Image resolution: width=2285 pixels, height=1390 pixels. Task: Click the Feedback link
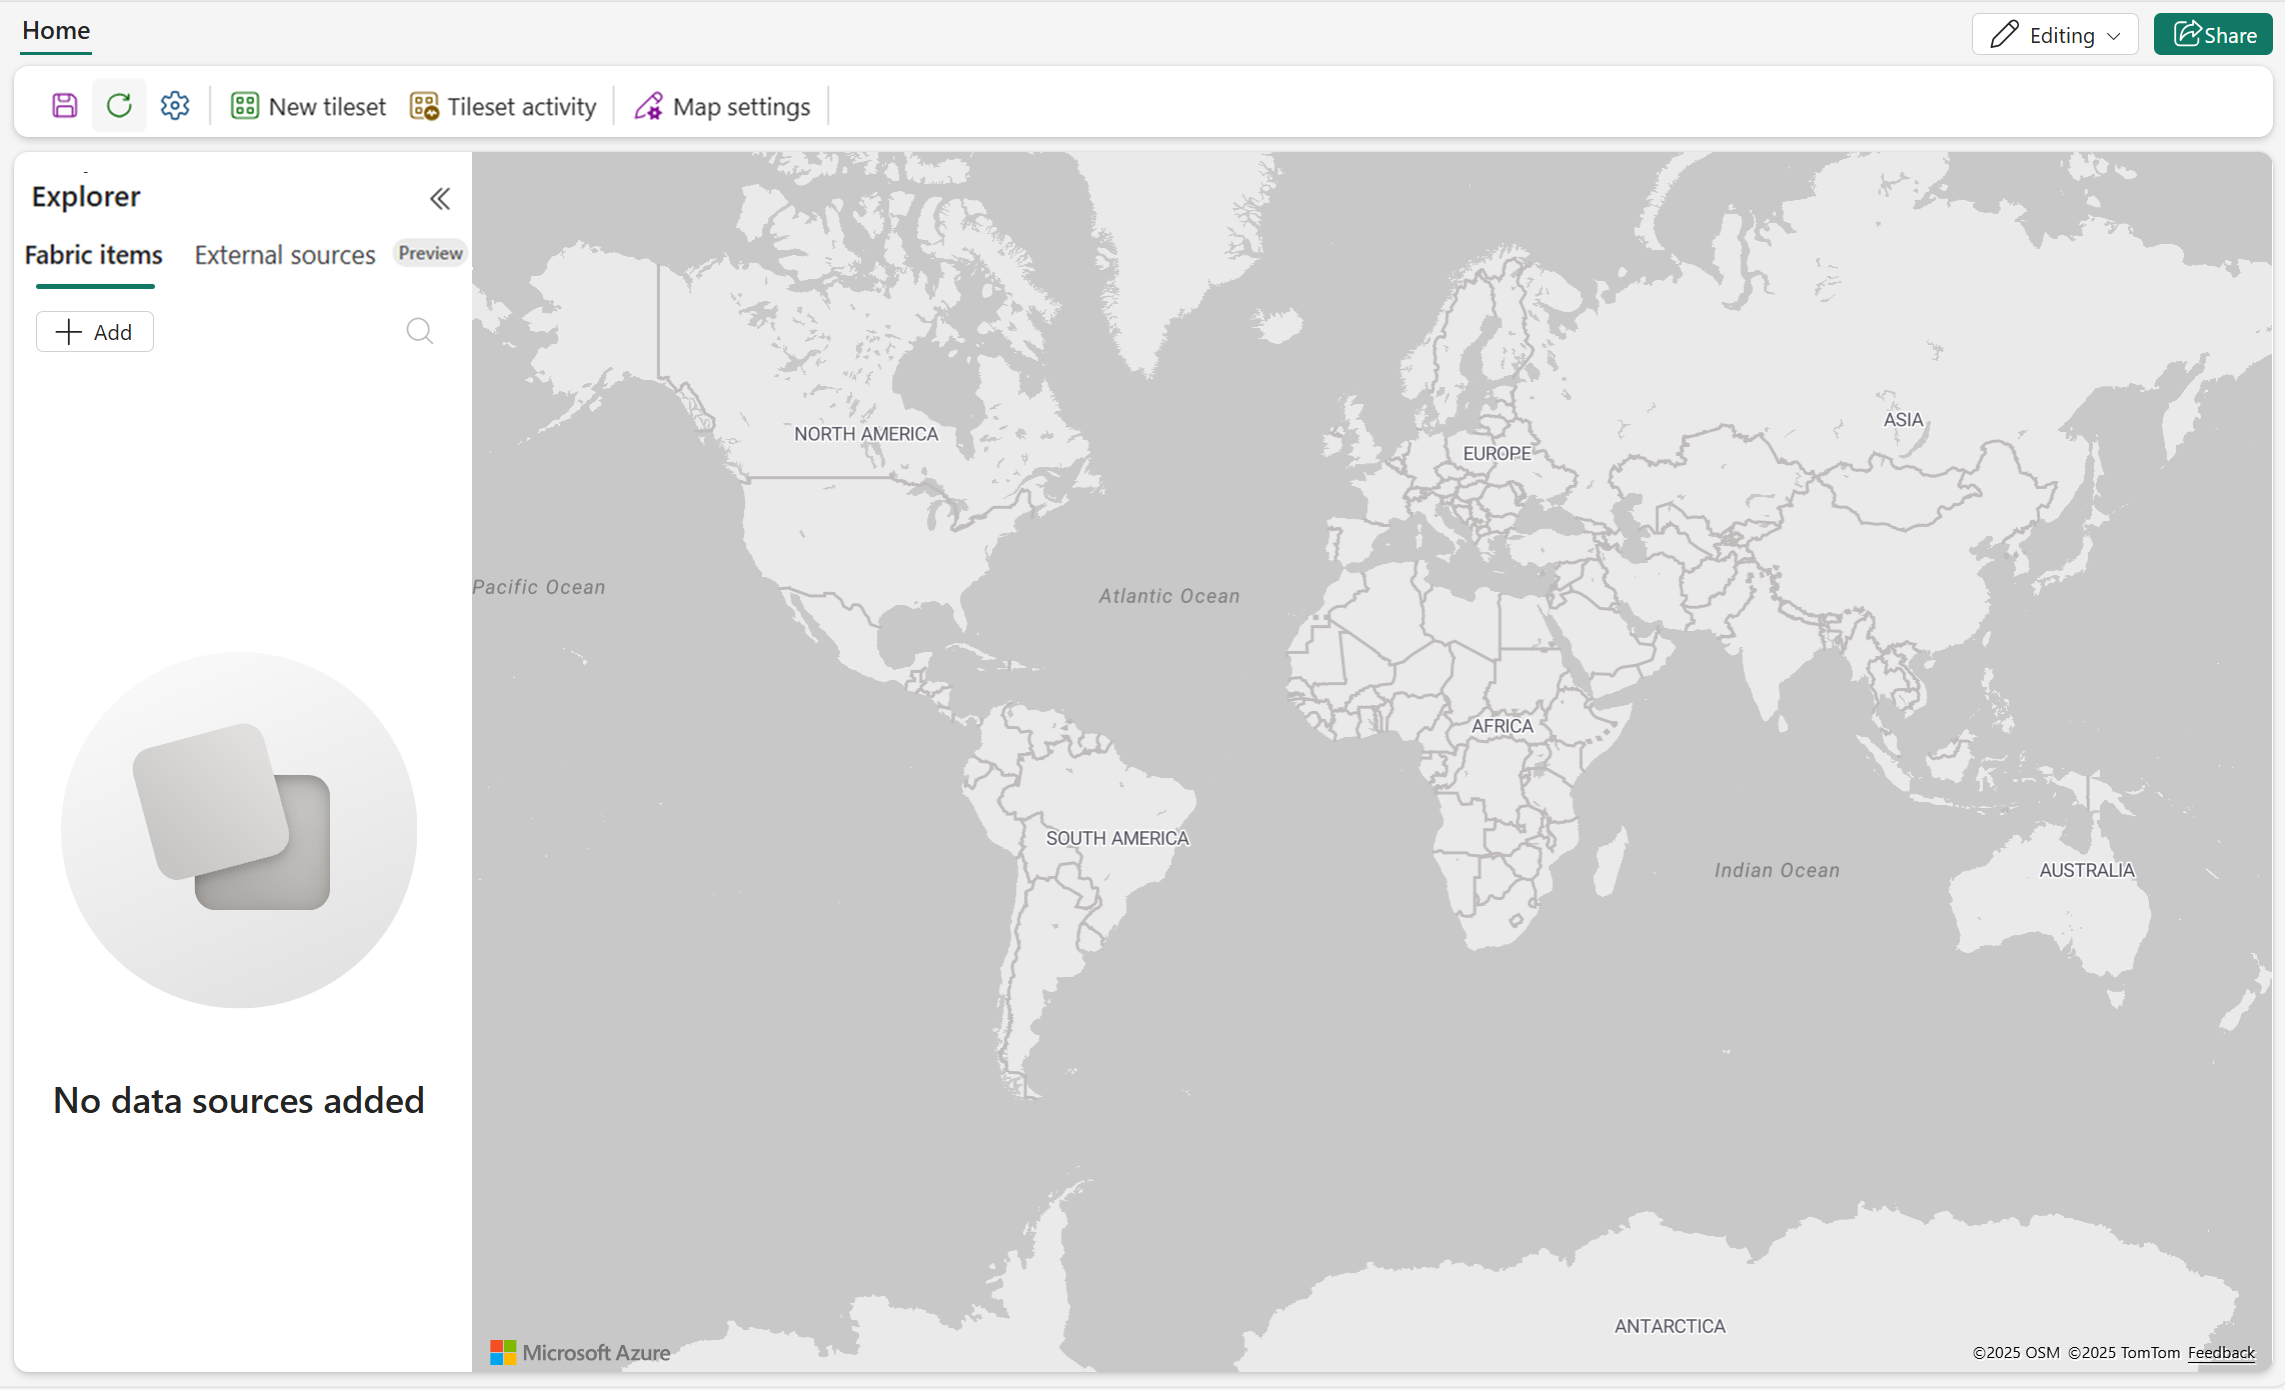pos(2221,1352)
